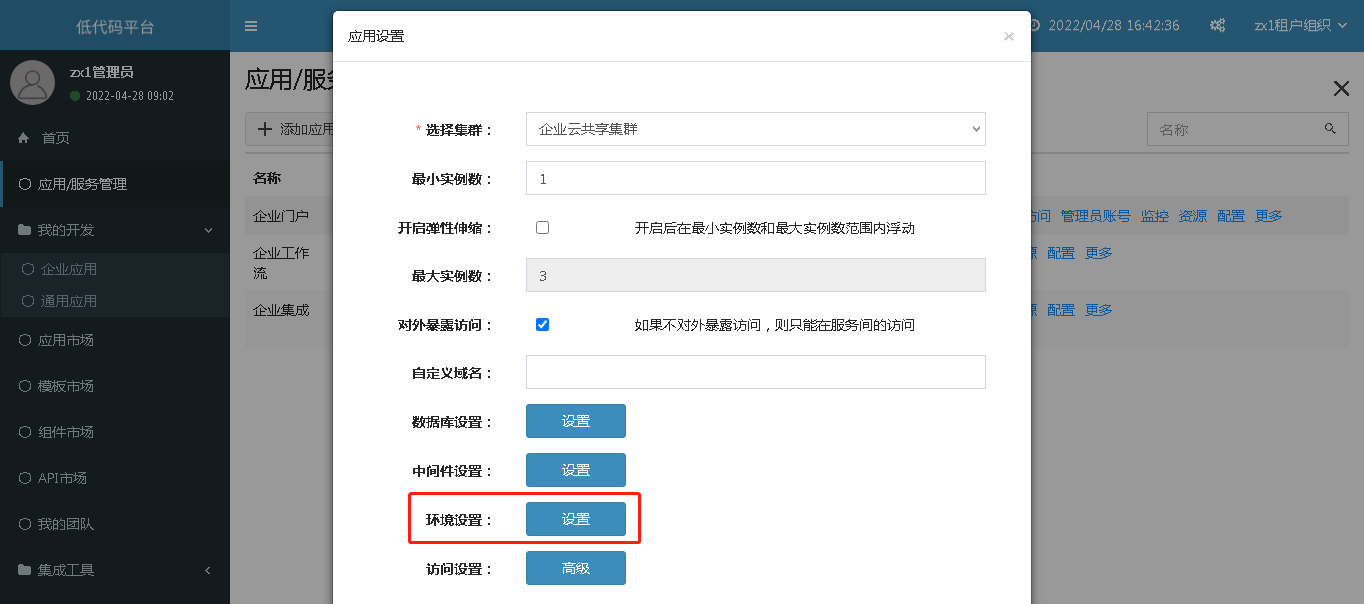This screenshot has width=1364, height=604.
Task: Close the panel with the large X icon
Action: [1341, 88]
